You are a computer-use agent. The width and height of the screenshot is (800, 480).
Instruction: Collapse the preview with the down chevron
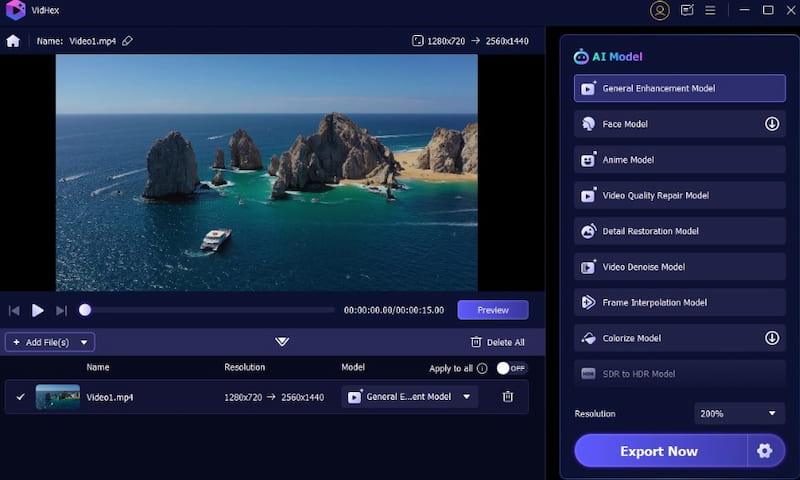(282, 341)
